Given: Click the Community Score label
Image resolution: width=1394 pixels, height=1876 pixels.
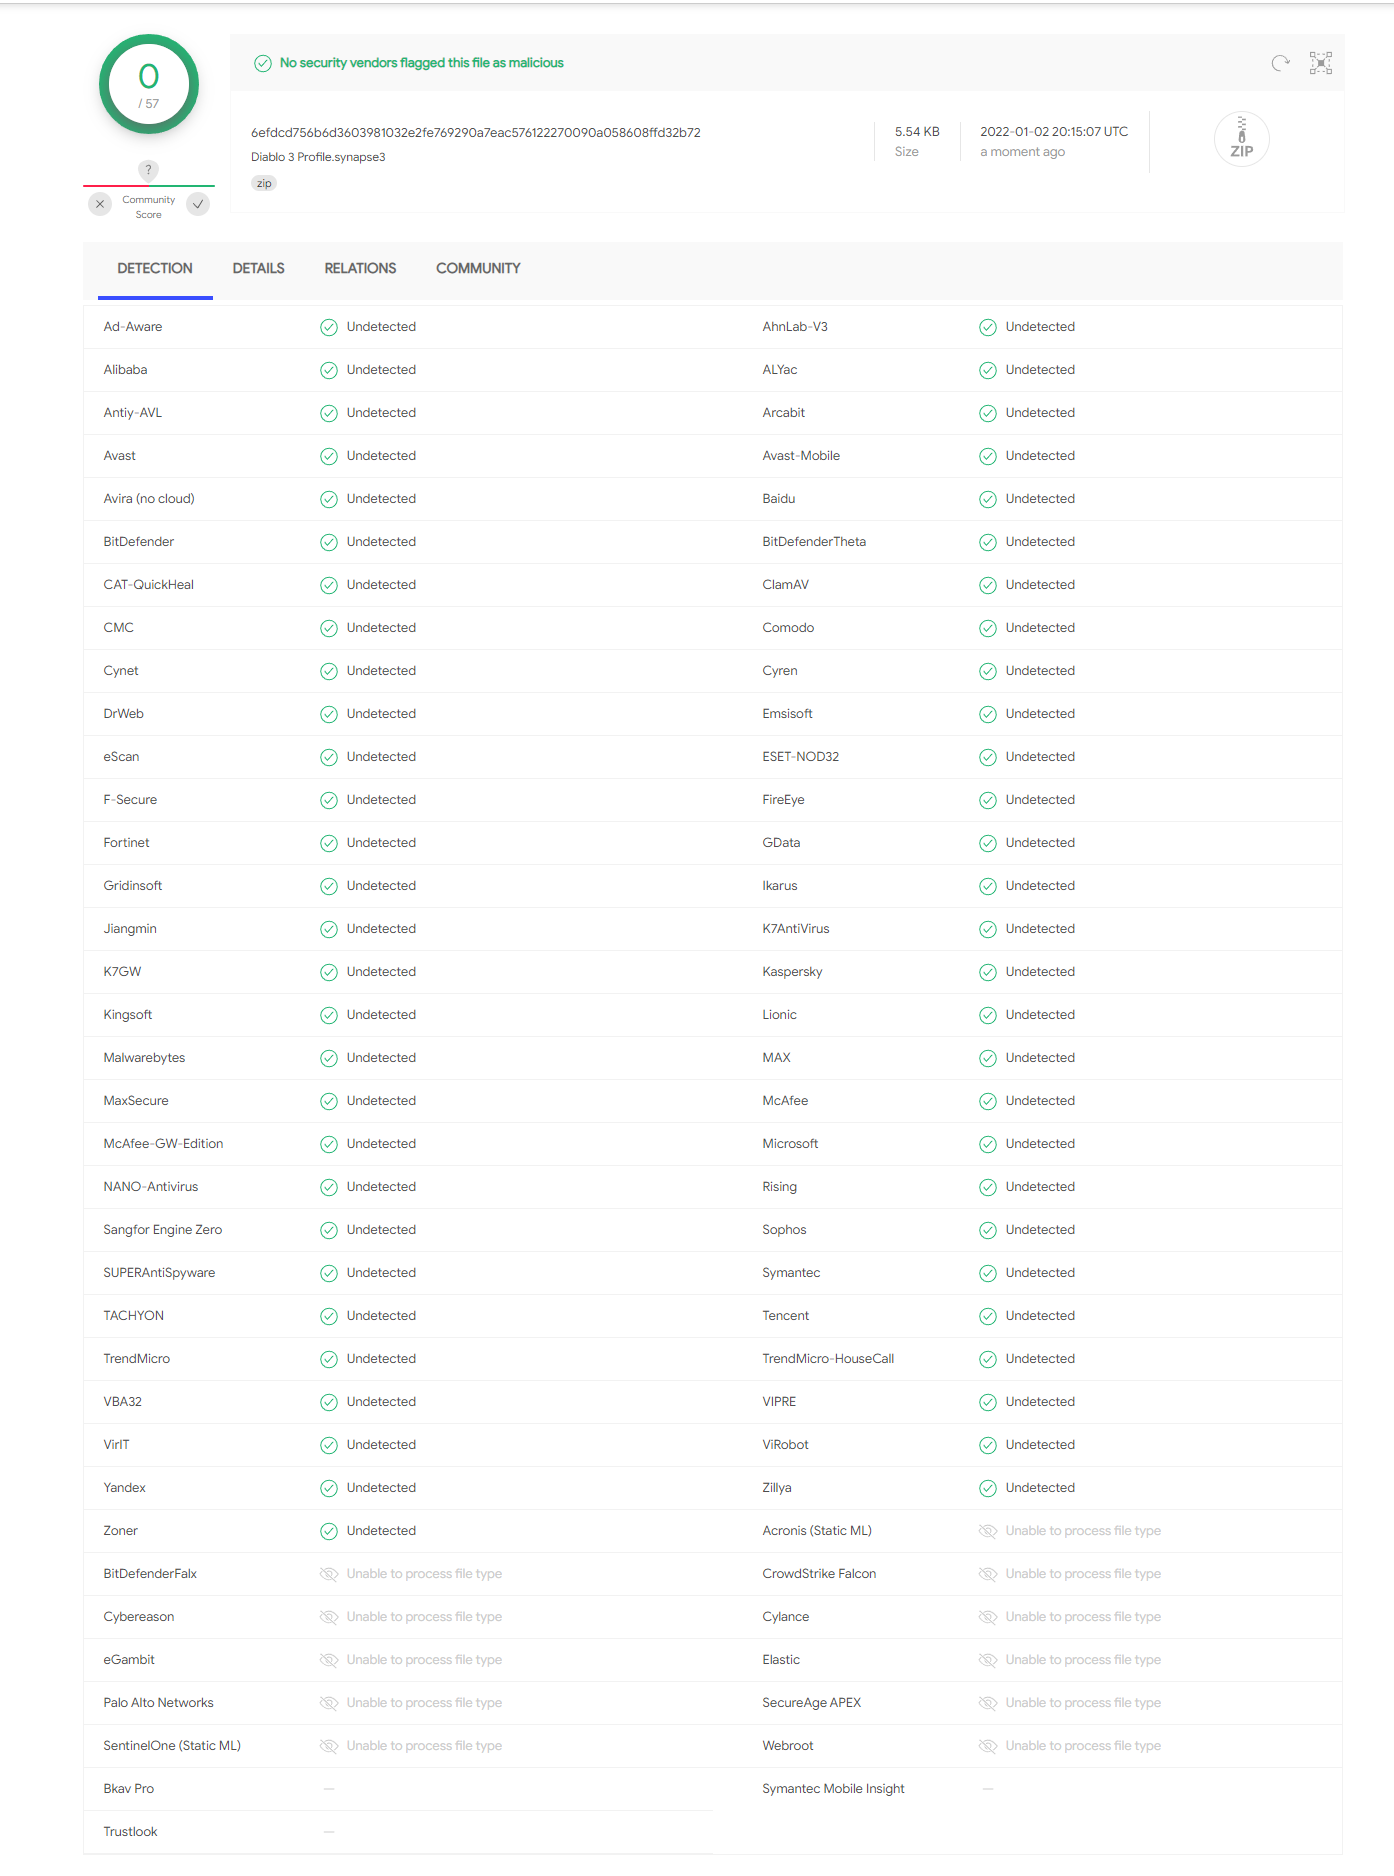Looking at the screenshot, I should [149, 207].
